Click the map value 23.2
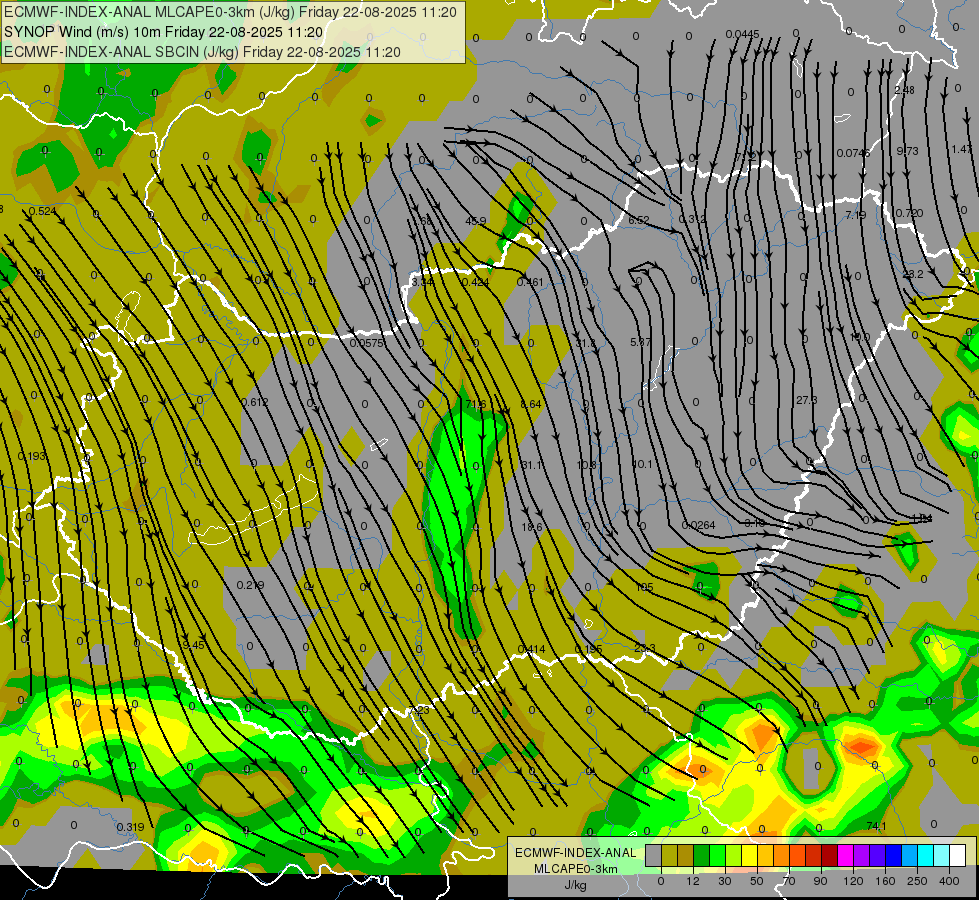Viewport: 979px width, 900px height. [913, 274]
